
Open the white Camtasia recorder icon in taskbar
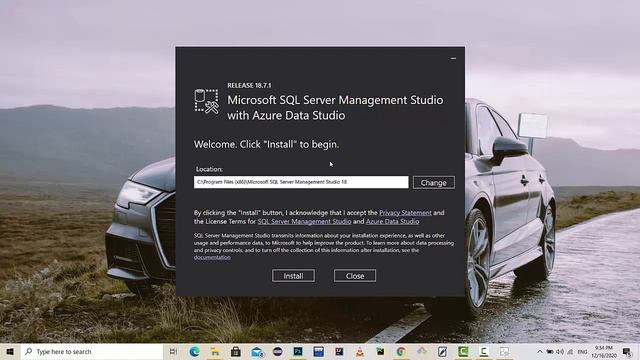tap(484, 351)
